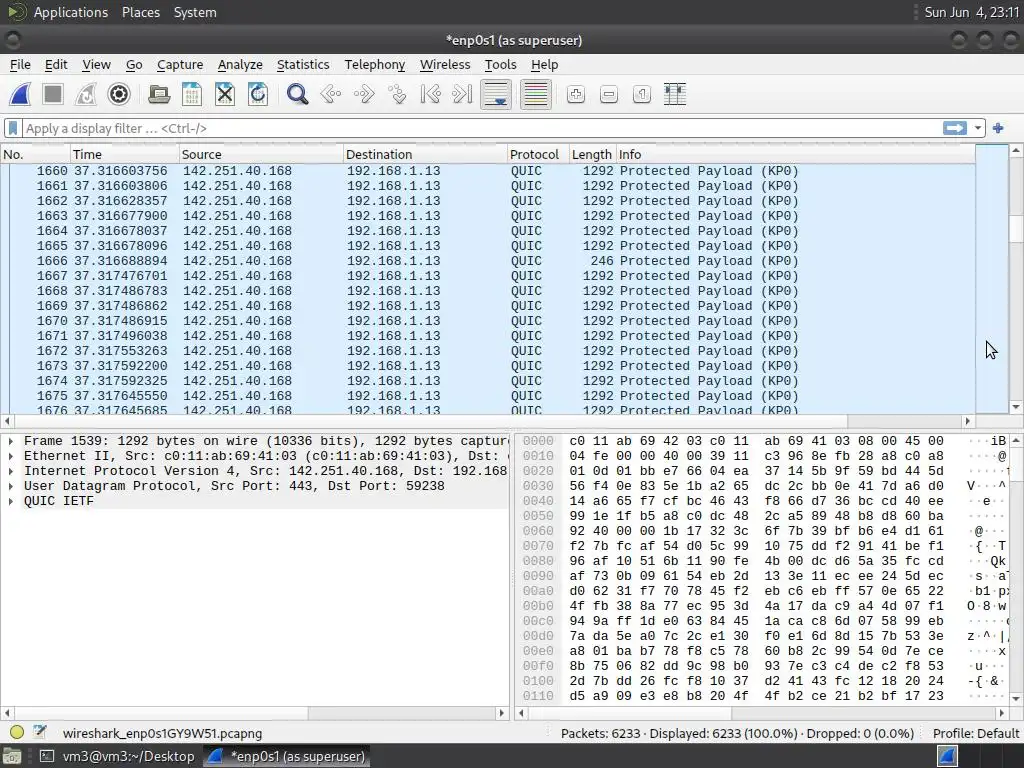
Task: Sort packets by Protocol column header
Action: pos(537,154)
